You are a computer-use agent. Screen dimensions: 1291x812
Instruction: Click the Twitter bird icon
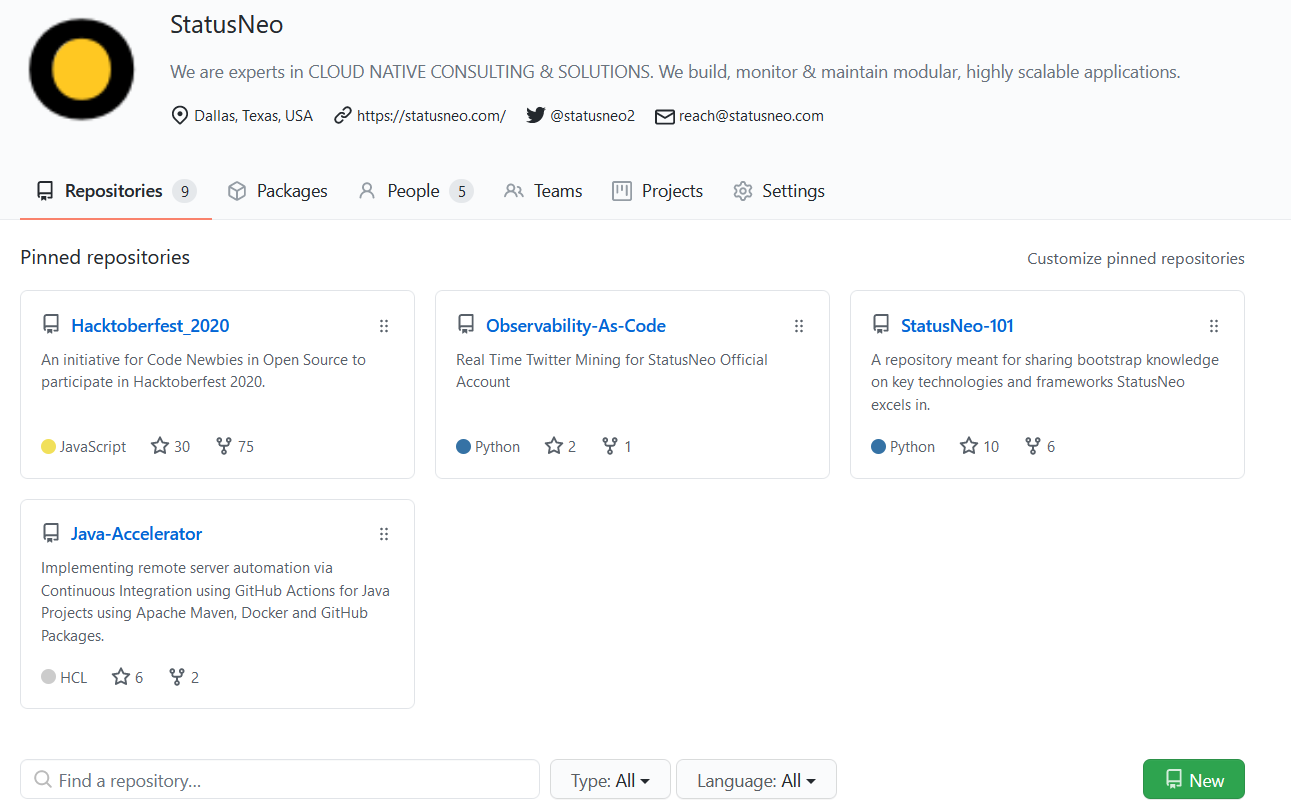536,116
